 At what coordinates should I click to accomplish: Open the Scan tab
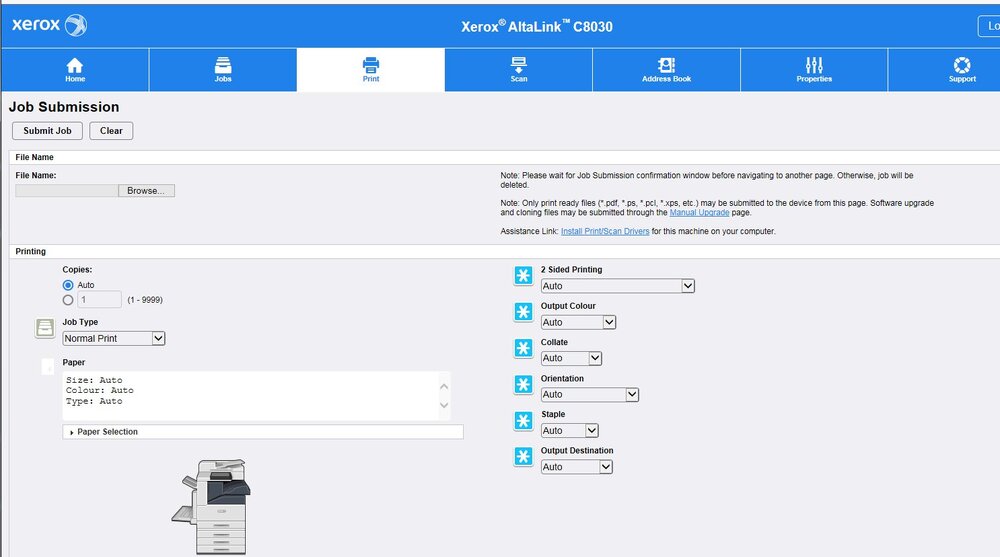click(x=518, y=70)
